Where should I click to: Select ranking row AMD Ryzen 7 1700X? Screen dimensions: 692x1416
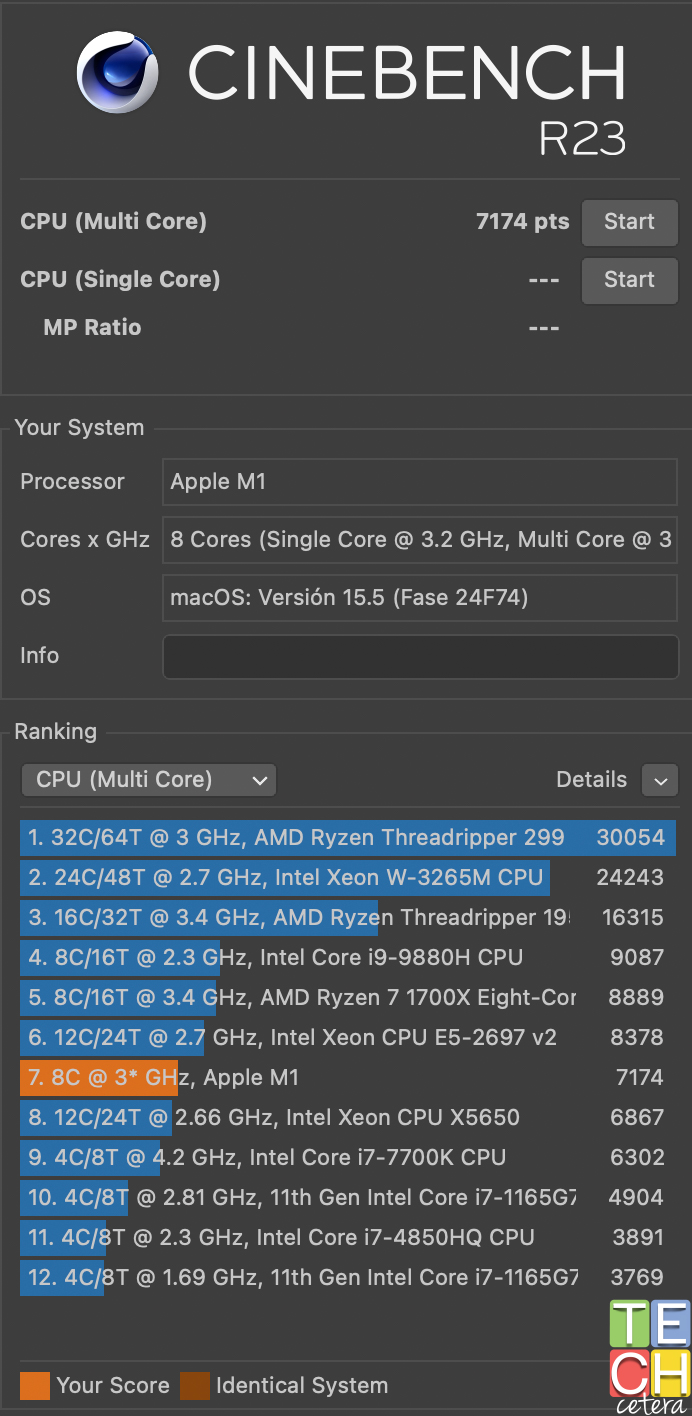[x=347, y=998]
